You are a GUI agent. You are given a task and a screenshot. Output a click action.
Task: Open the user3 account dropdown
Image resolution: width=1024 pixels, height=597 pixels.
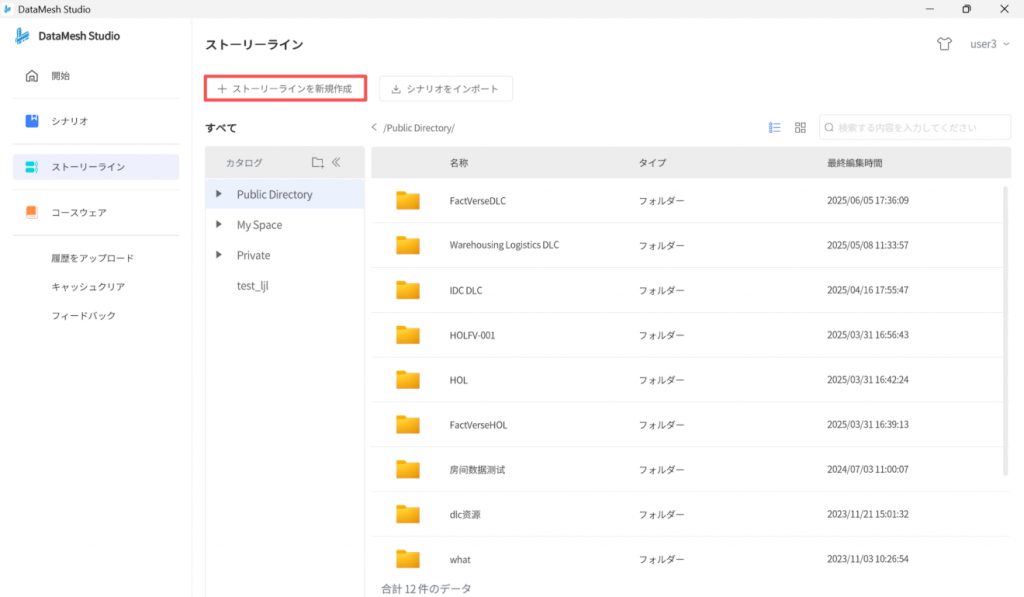click(x=989, y=44)
